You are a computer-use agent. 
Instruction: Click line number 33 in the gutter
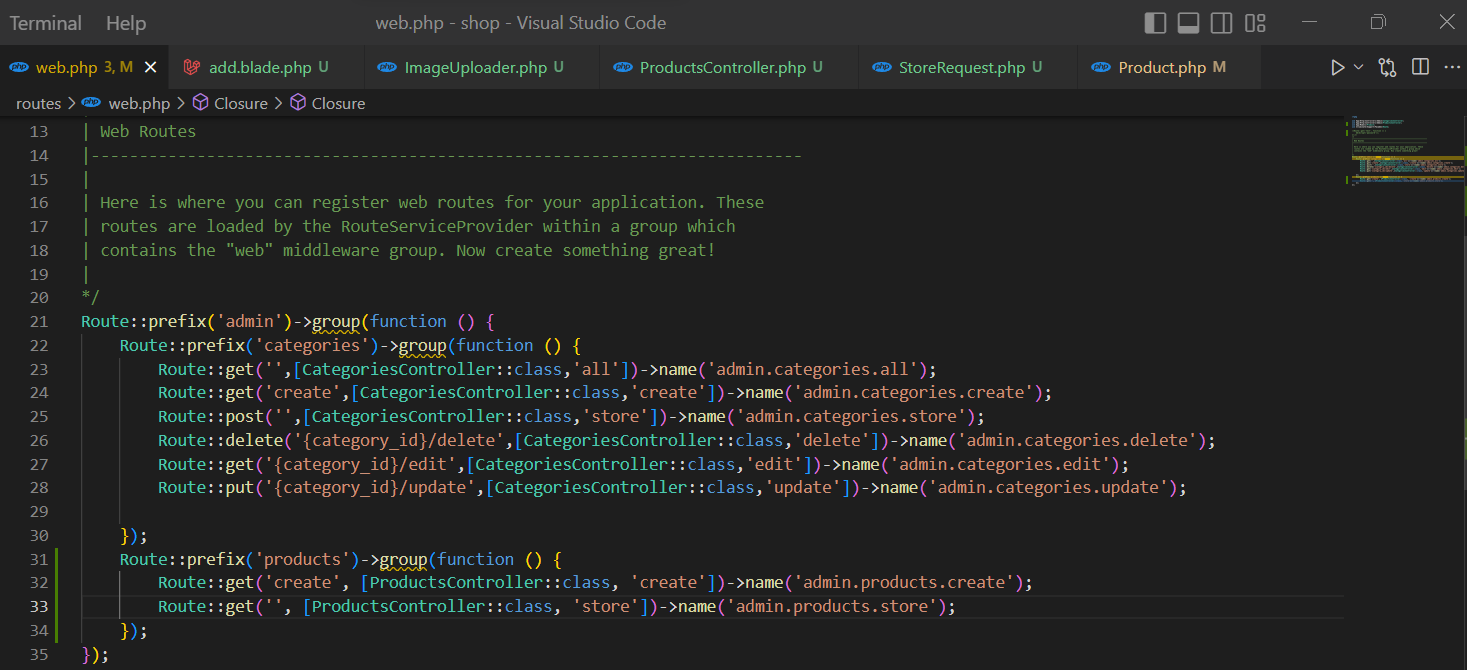click(39, 606)
